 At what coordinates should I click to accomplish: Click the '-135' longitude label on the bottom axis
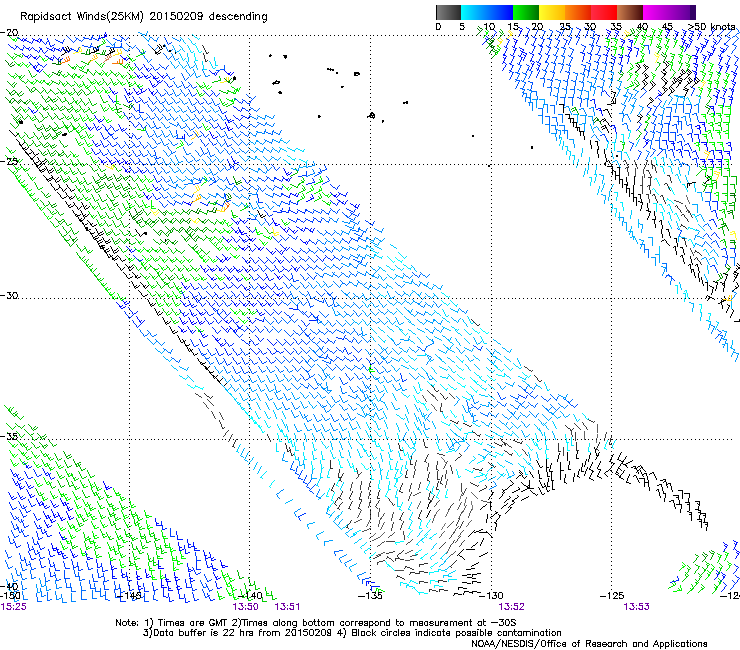point(370,596)
